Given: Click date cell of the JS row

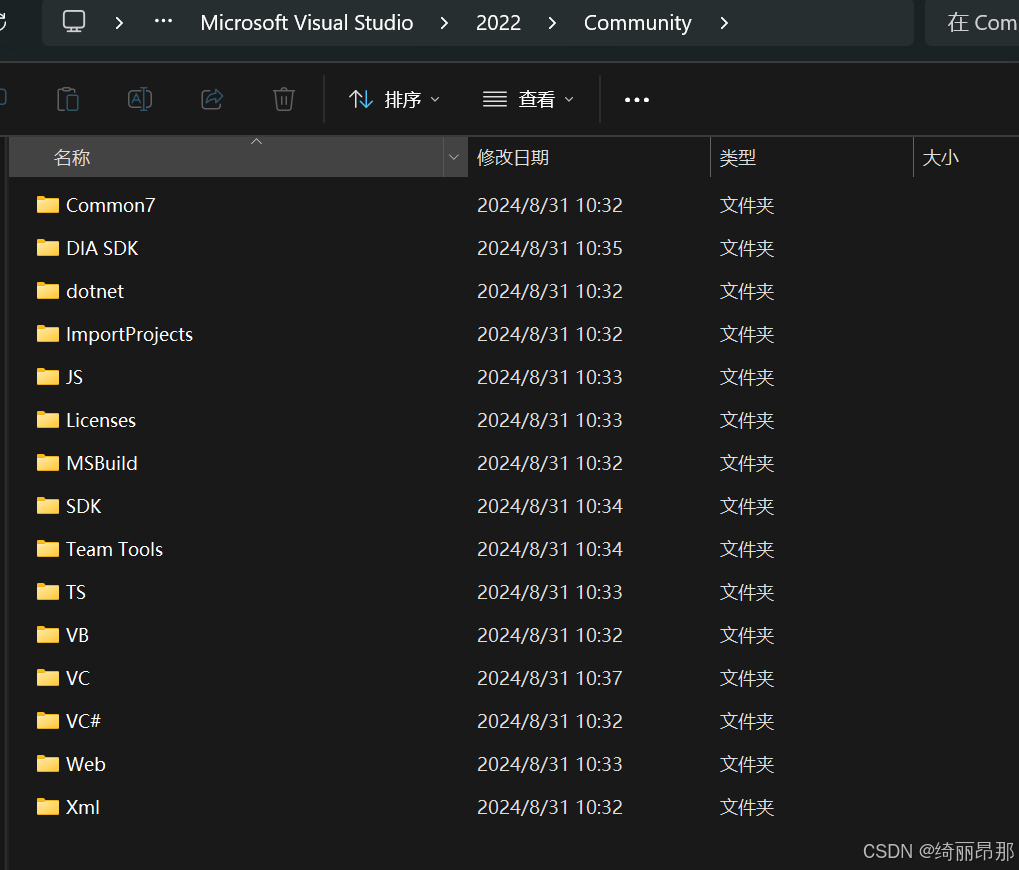Looking at the screenshot, I should point(550,377).
